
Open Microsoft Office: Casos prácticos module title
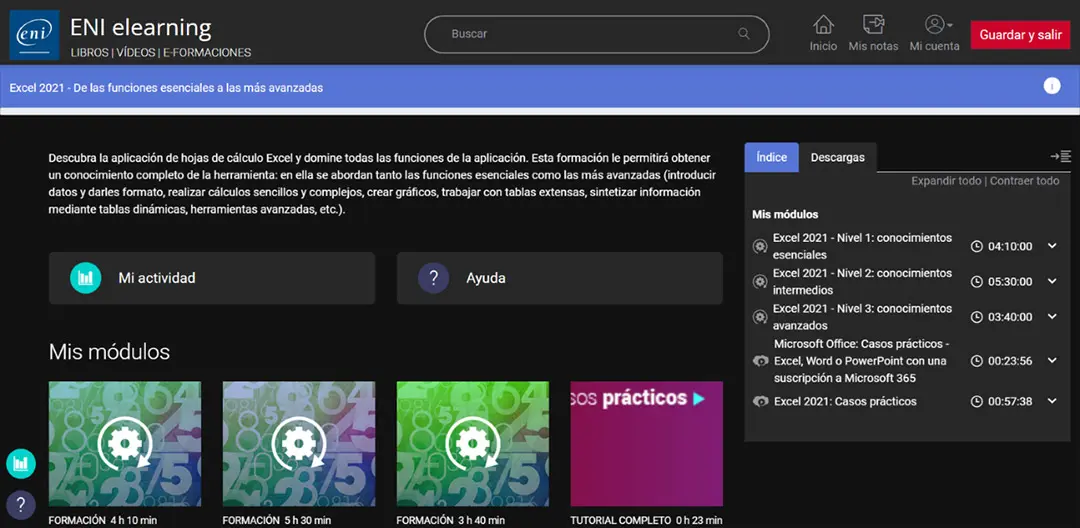pos(861,361)
